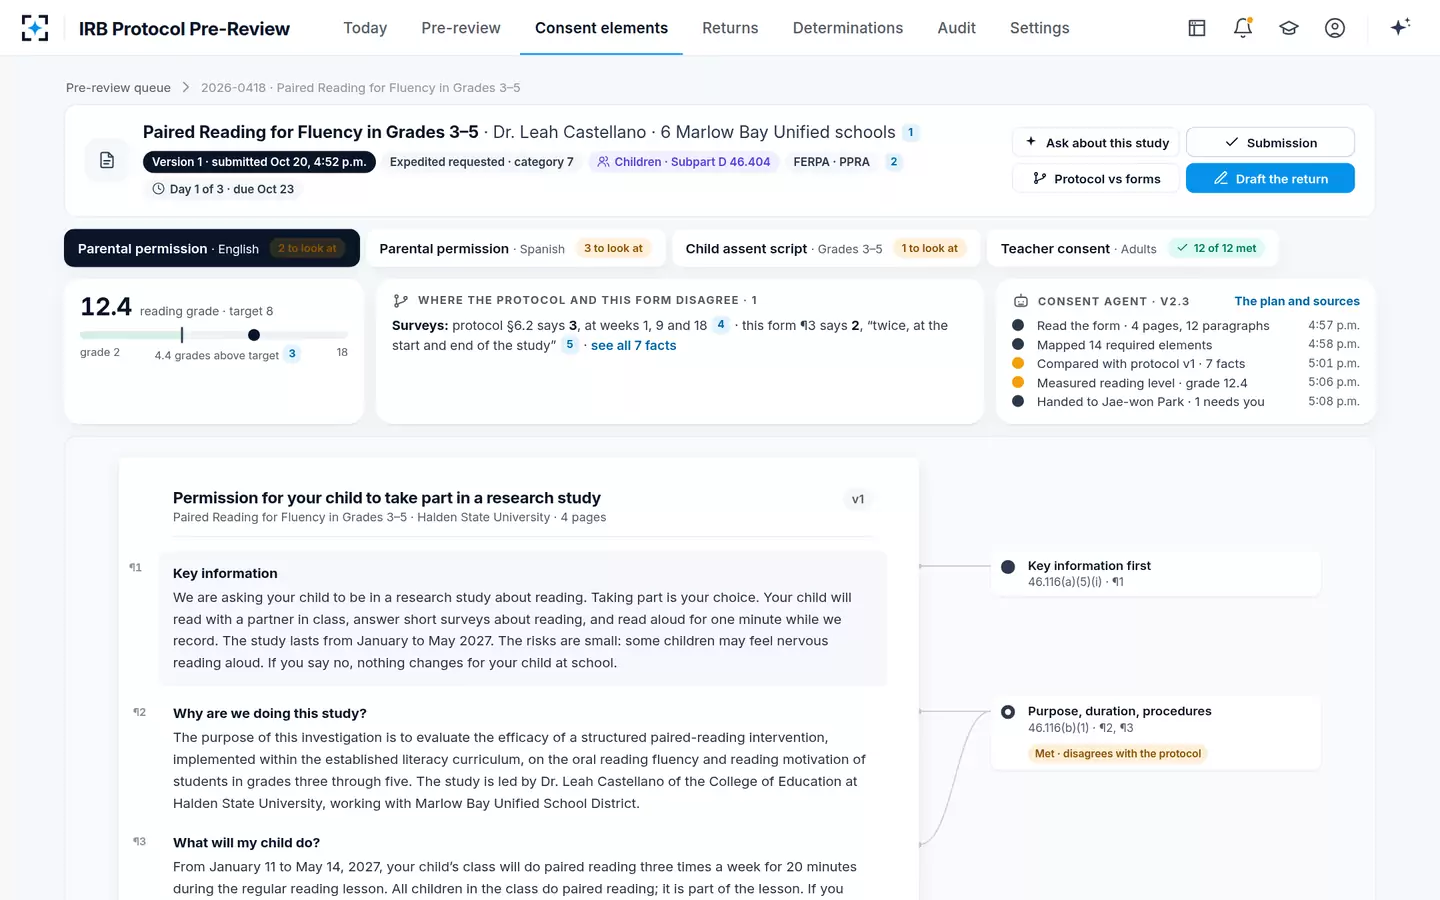The width and height of the screenshot is (1440, 900).
Task: Click the Consent Agent icon in agent panel
Action: point(1021,301)
